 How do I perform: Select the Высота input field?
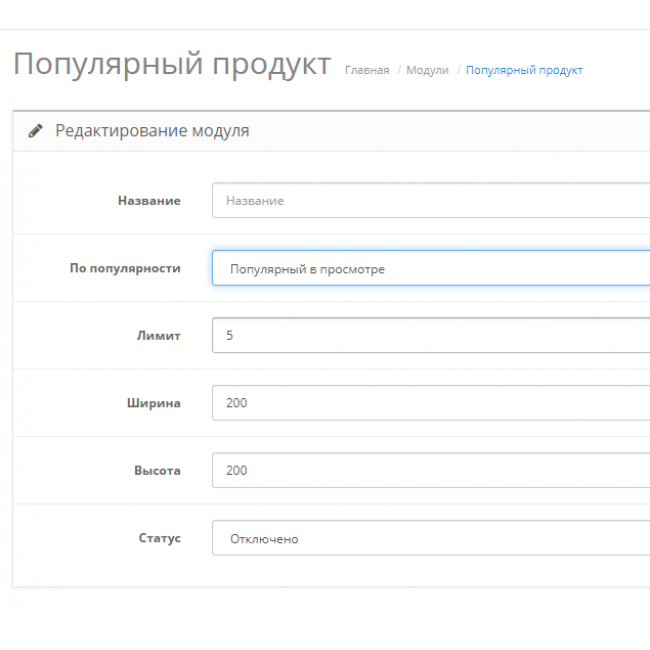(x=430, y=470)
